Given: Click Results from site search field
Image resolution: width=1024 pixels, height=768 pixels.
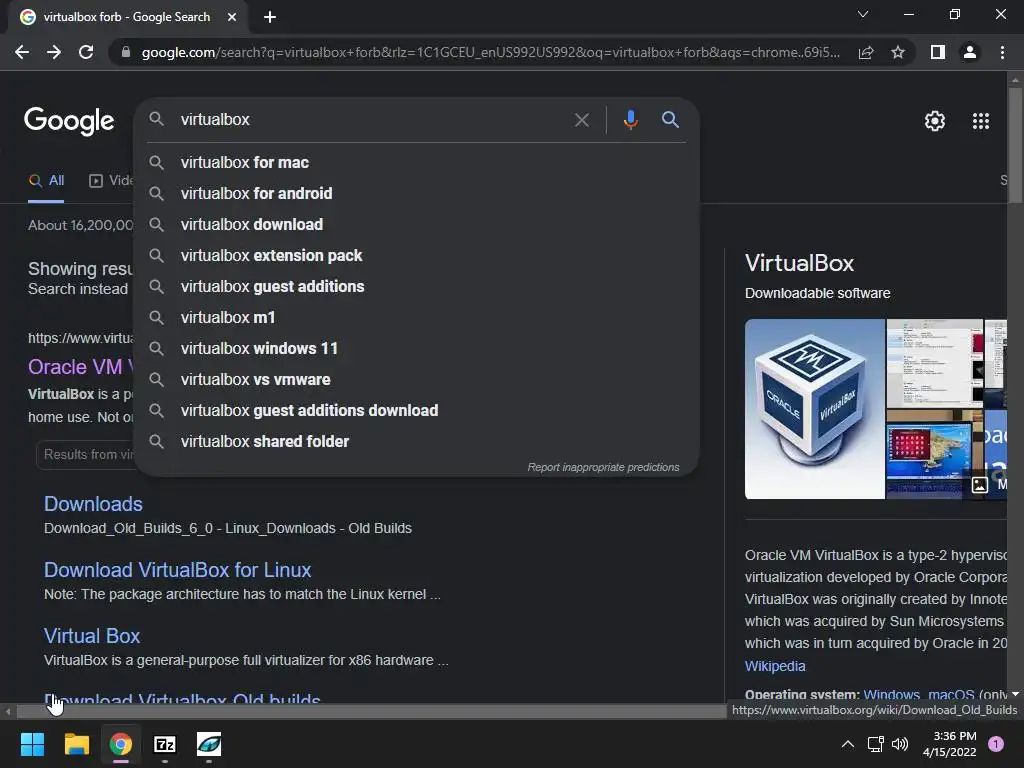Looking at the screenshot, I should coord(86,455).
